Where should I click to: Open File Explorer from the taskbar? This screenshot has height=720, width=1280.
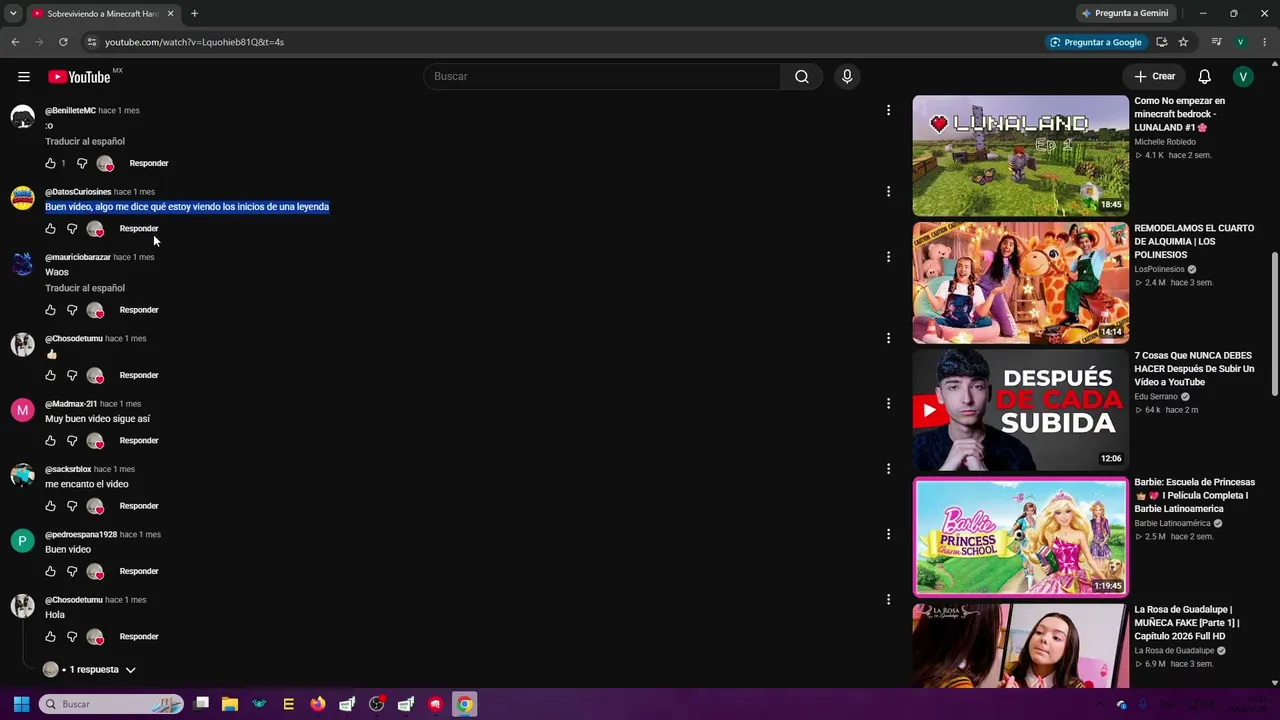(x=230, y=704)
